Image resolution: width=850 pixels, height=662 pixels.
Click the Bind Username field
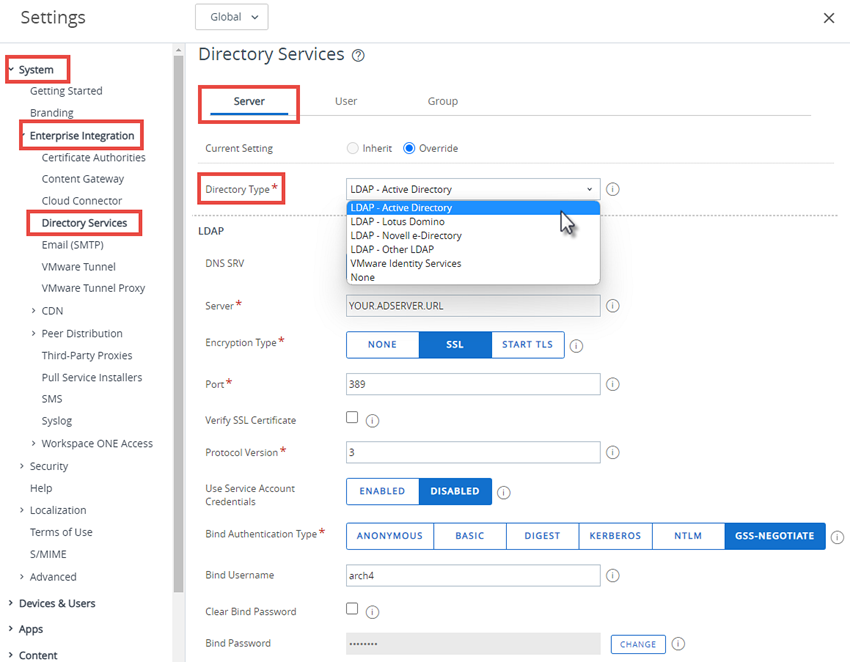[x=473, y=575]
